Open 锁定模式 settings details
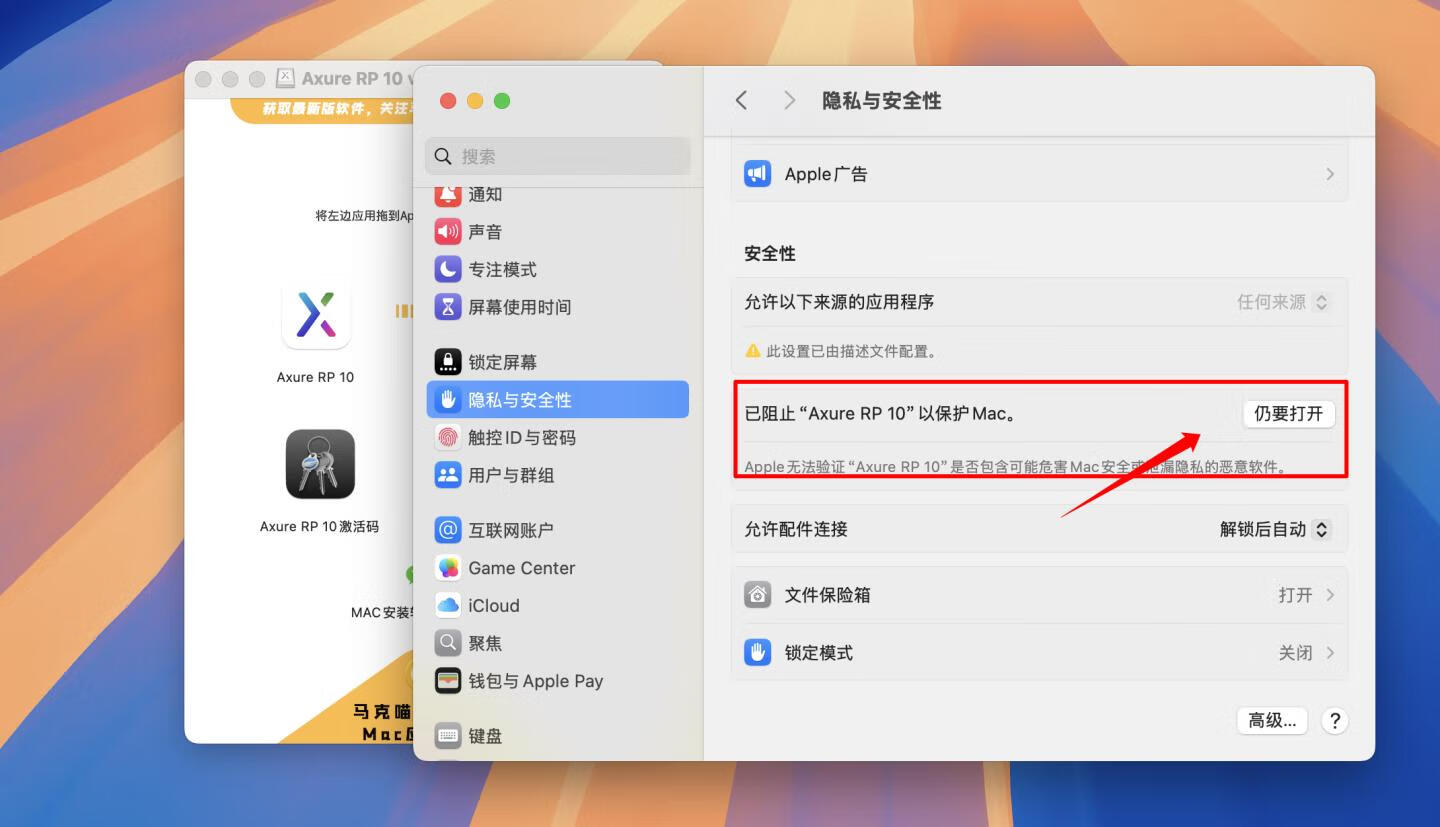Screen dimensions: 1440x827 (1331, 652)
